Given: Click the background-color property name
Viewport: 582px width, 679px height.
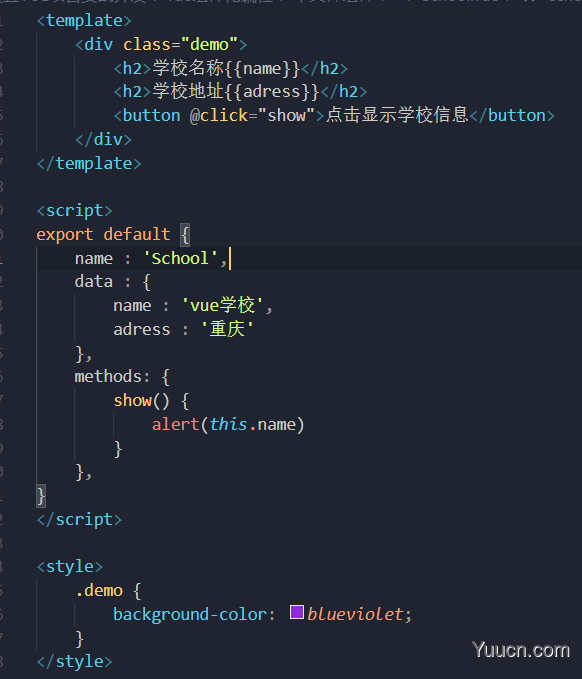Looking at the screenshot, I should point(190,614).
